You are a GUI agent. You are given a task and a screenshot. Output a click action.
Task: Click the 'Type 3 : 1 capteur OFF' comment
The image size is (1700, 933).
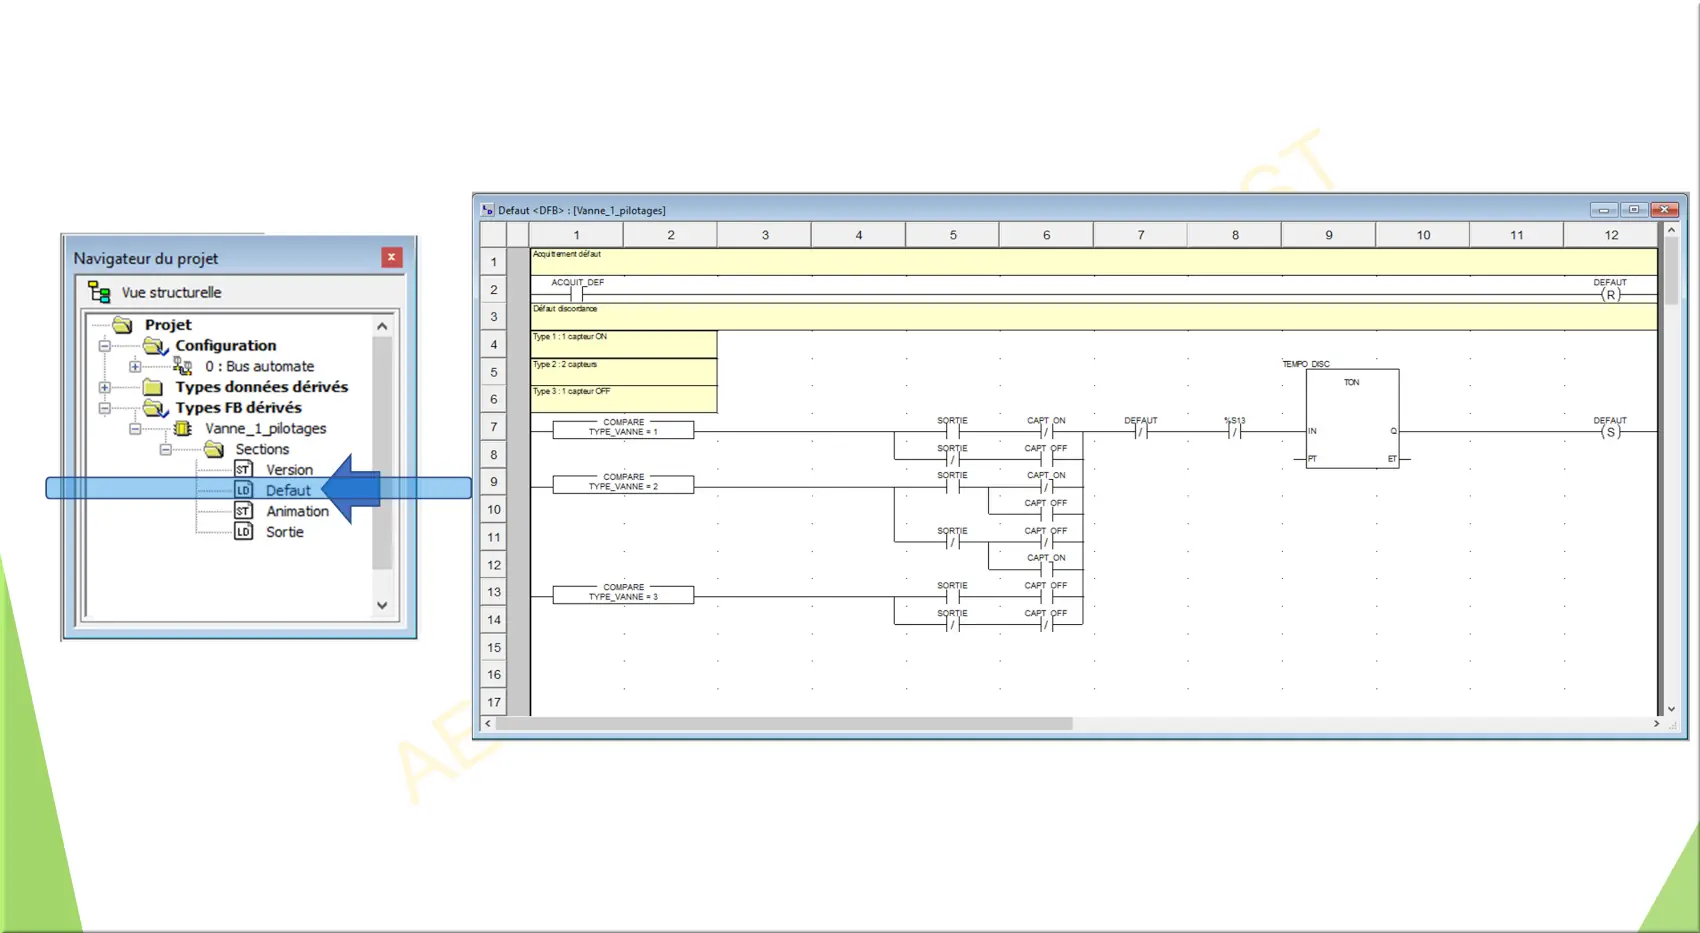(x=624, y=399)
